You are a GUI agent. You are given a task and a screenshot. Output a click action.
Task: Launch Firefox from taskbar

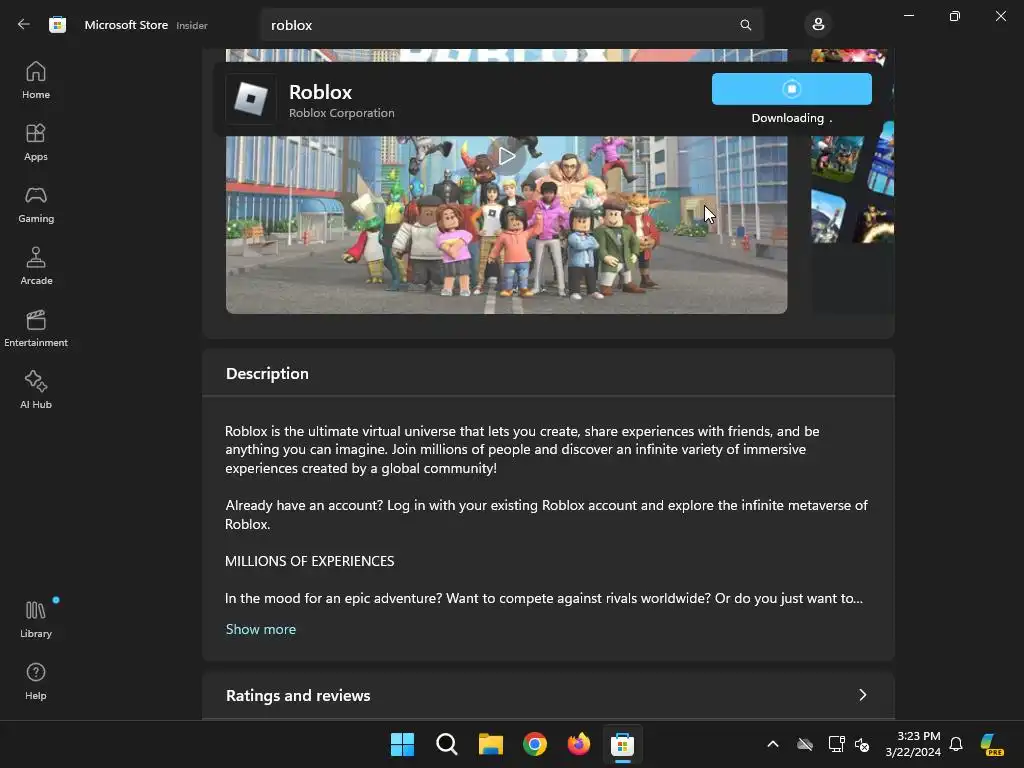coord(579,744)
